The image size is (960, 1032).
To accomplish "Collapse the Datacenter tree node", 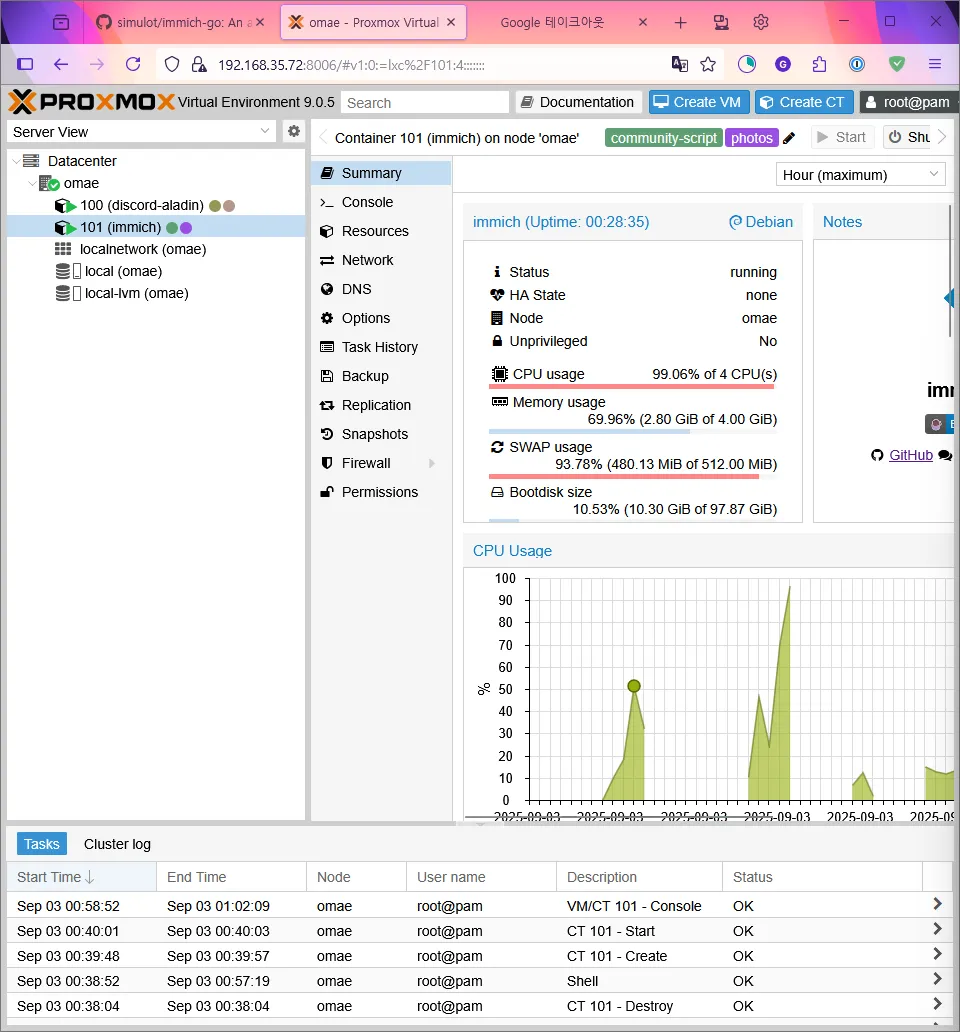I will (x=16, y=161).
